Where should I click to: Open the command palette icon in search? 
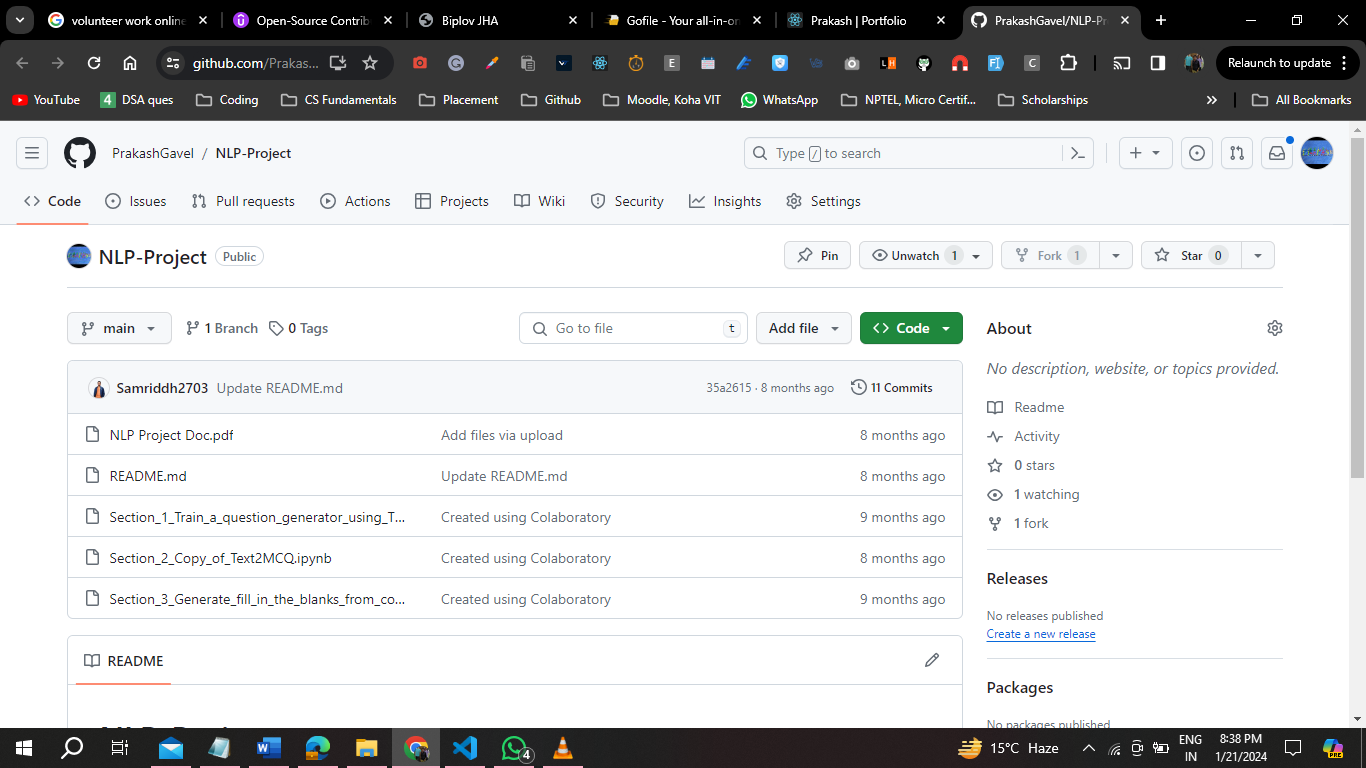tap(1077, 153)
